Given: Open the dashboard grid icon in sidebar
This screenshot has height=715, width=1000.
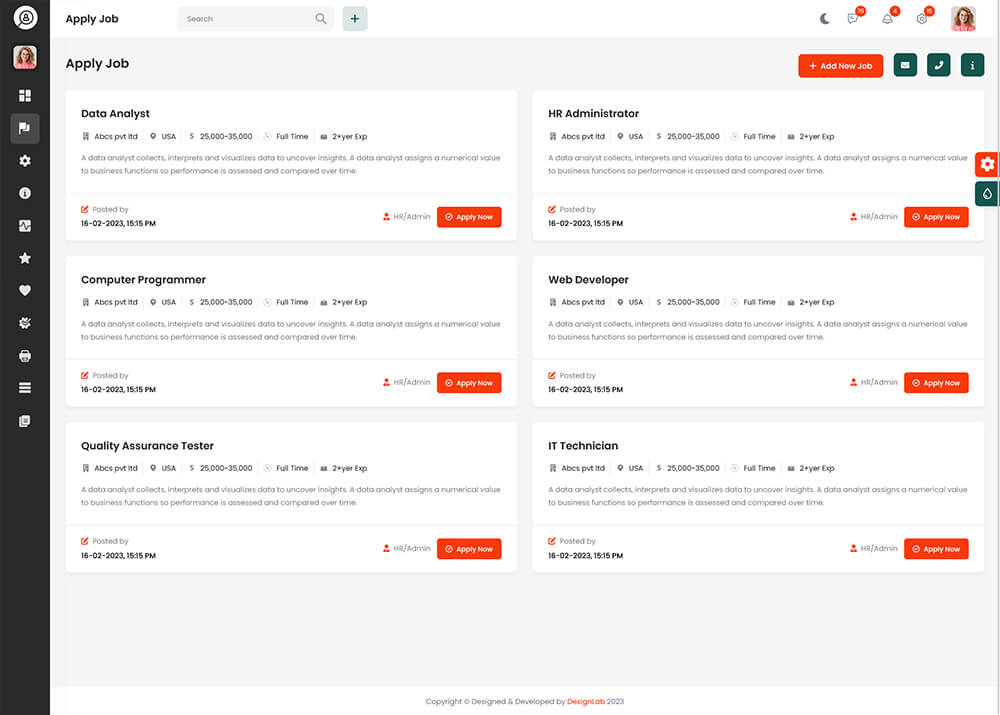Looking at the screenshot, I should (25, 96).
